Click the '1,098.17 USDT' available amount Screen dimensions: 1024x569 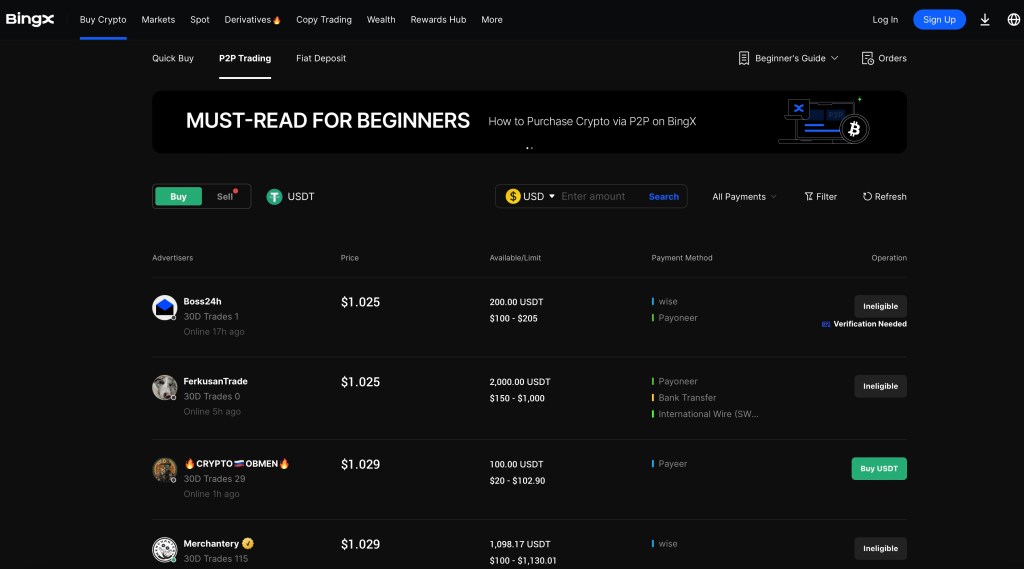pyautogui.click(x=520, y=544)
